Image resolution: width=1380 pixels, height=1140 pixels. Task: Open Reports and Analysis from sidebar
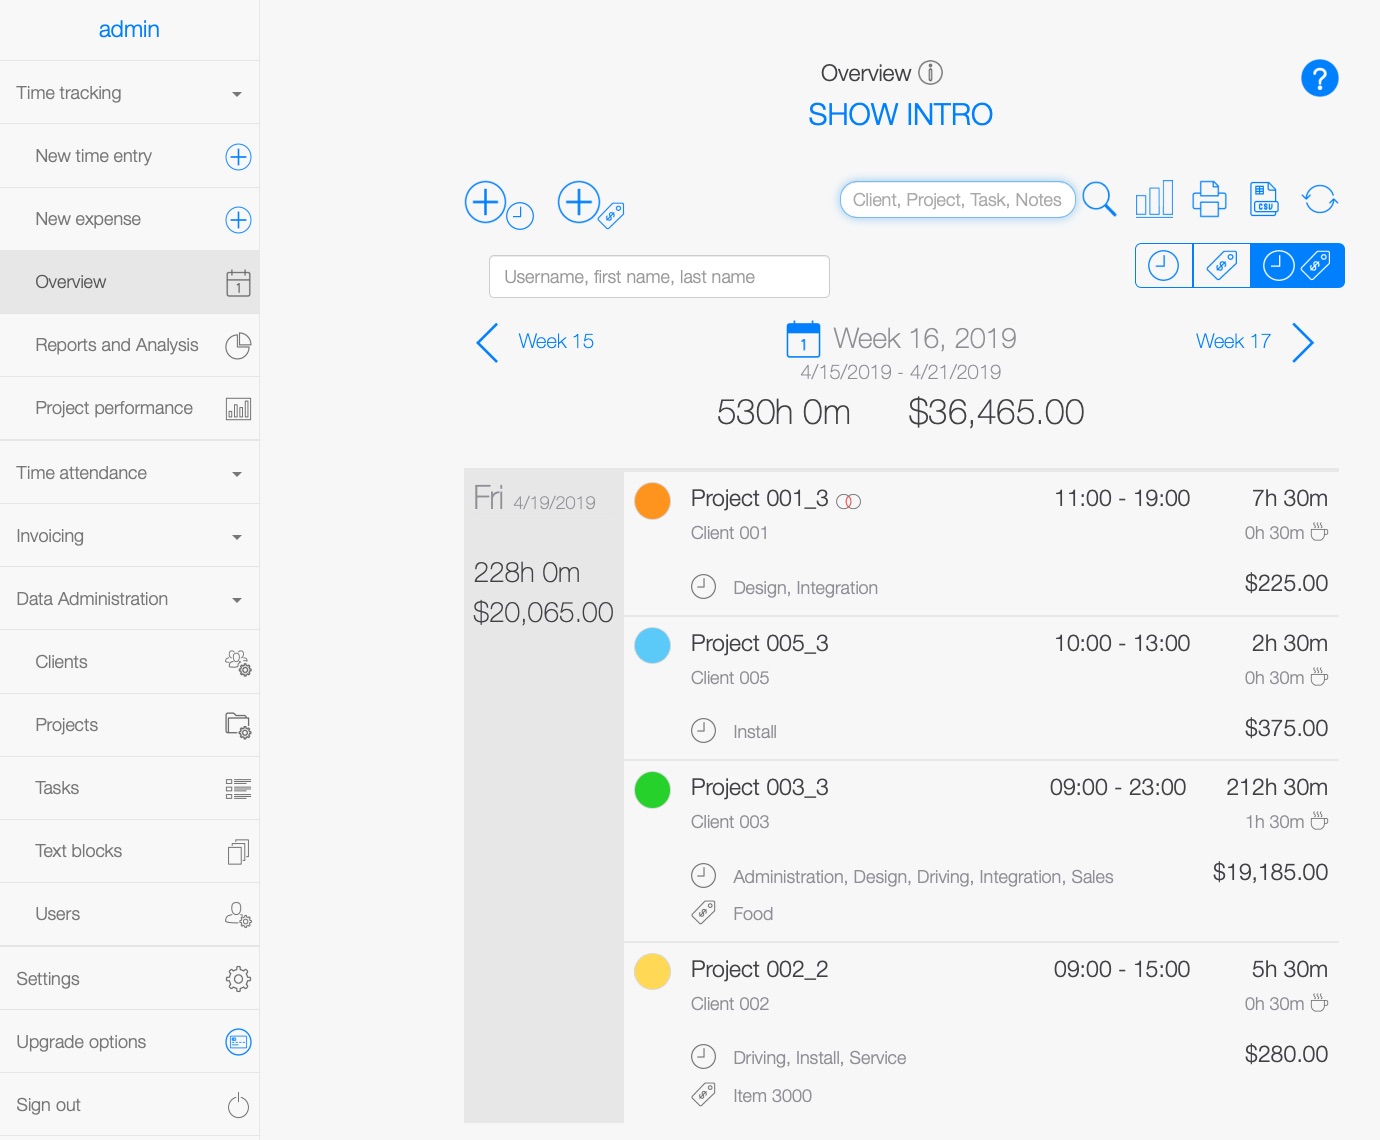116,345
